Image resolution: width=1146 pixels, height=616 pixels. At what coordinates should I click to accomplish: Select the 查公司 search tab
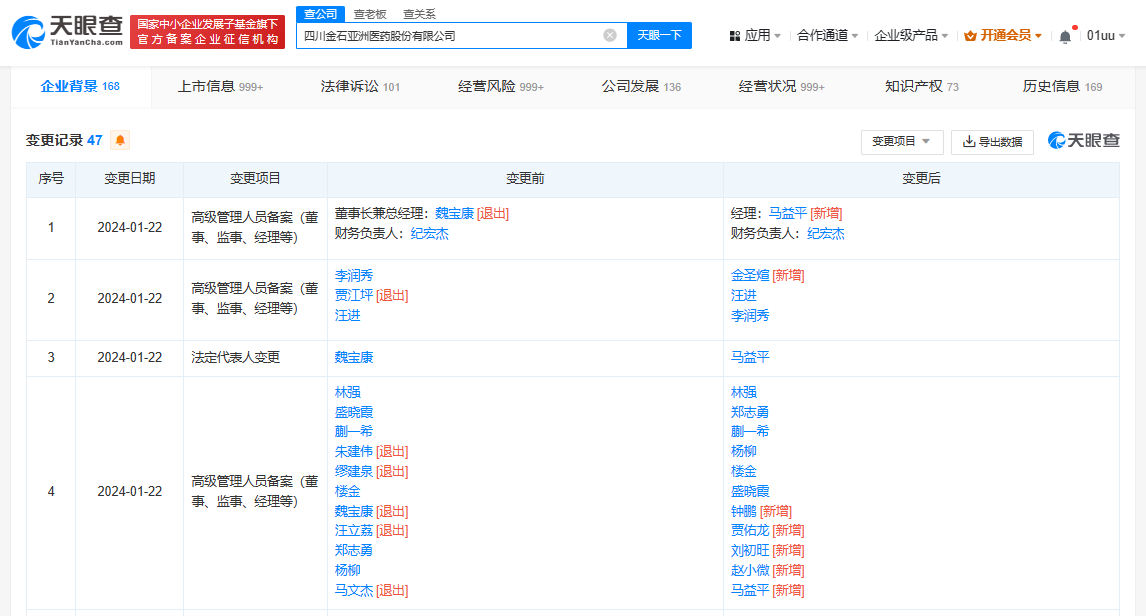[x=320, y=14]
